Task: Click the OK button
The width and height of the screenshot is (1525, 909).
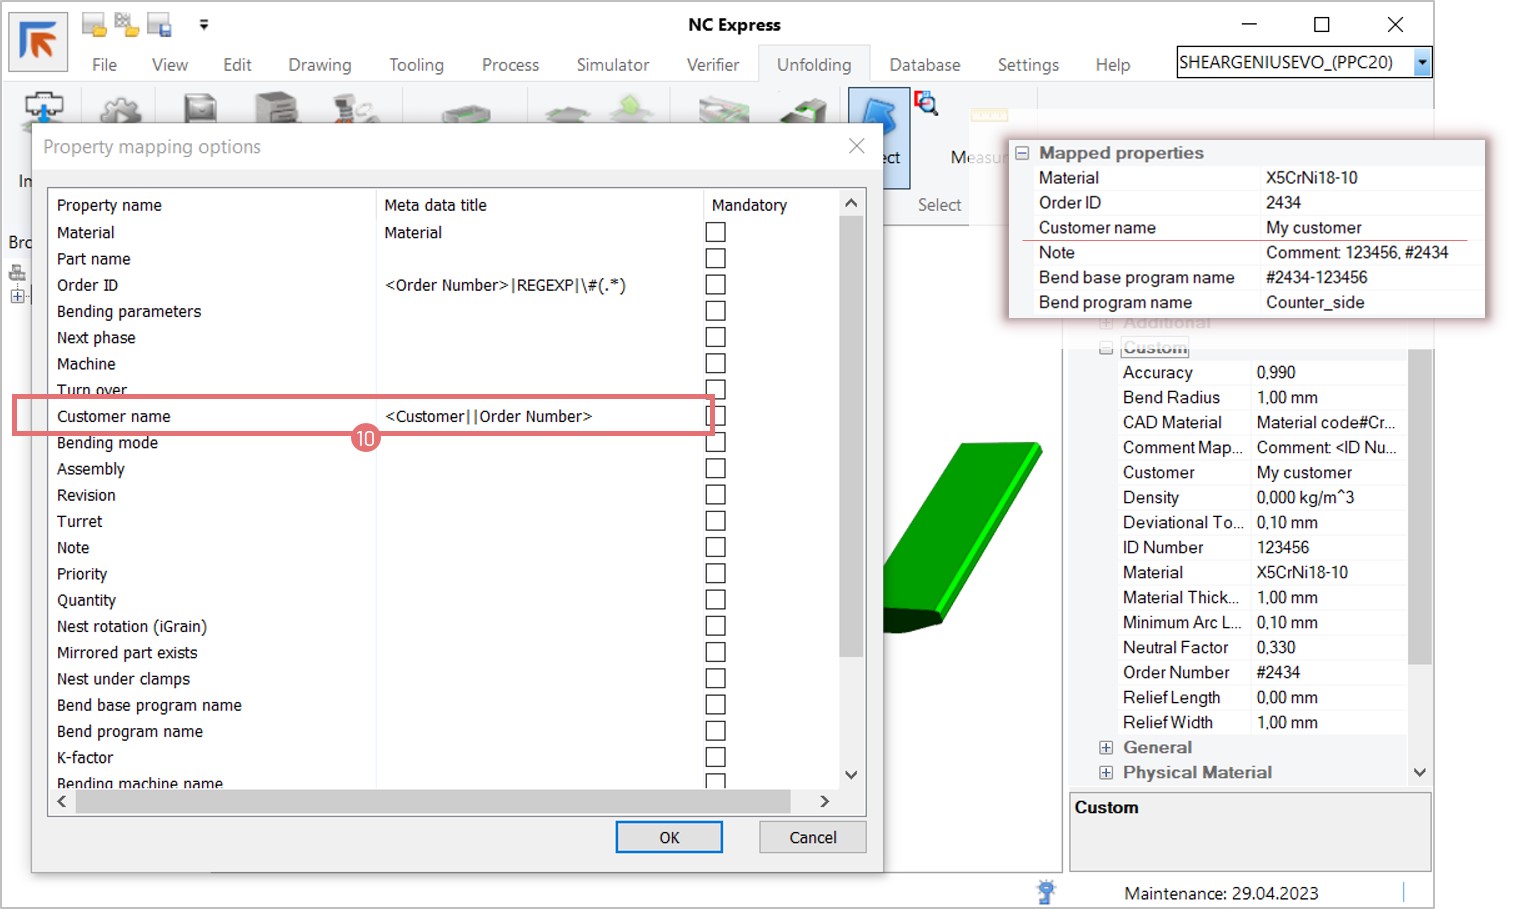Action: tap(668, 837)
